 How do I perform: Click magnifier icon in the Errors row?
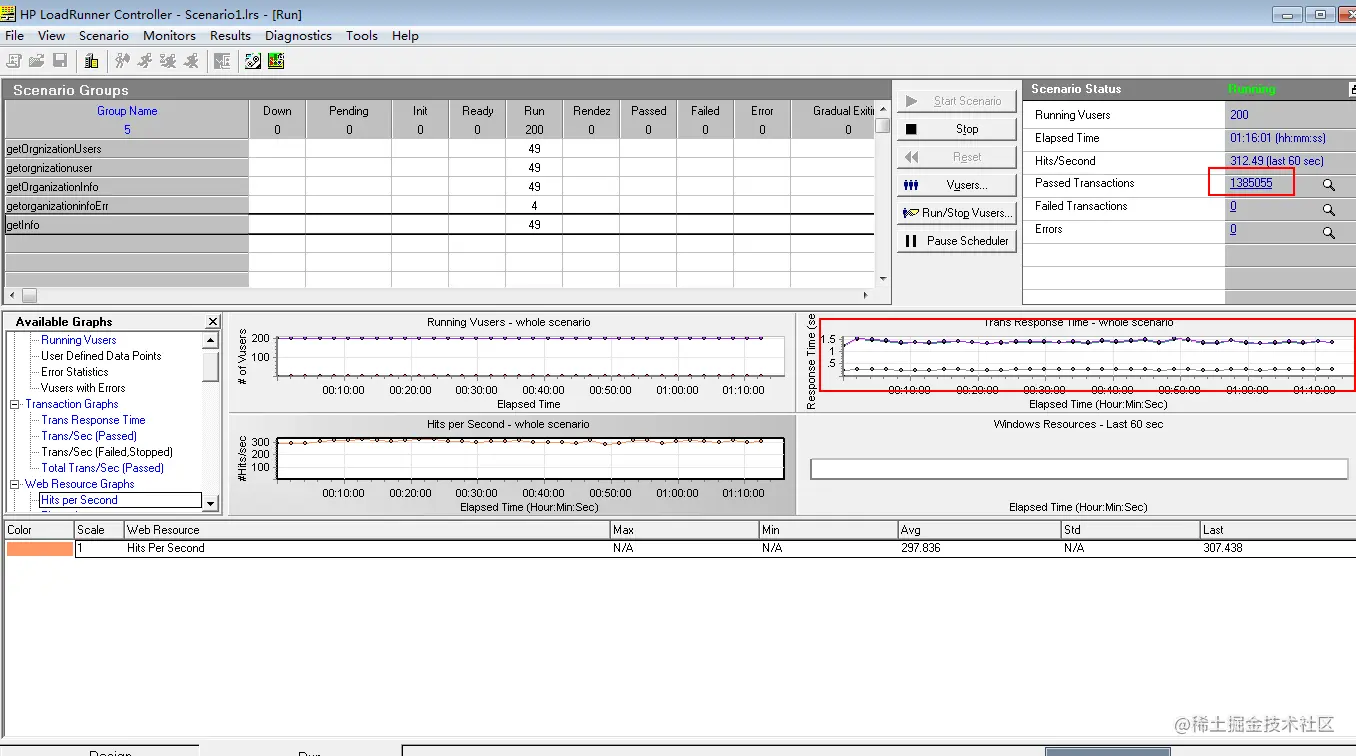[1329, 232]
